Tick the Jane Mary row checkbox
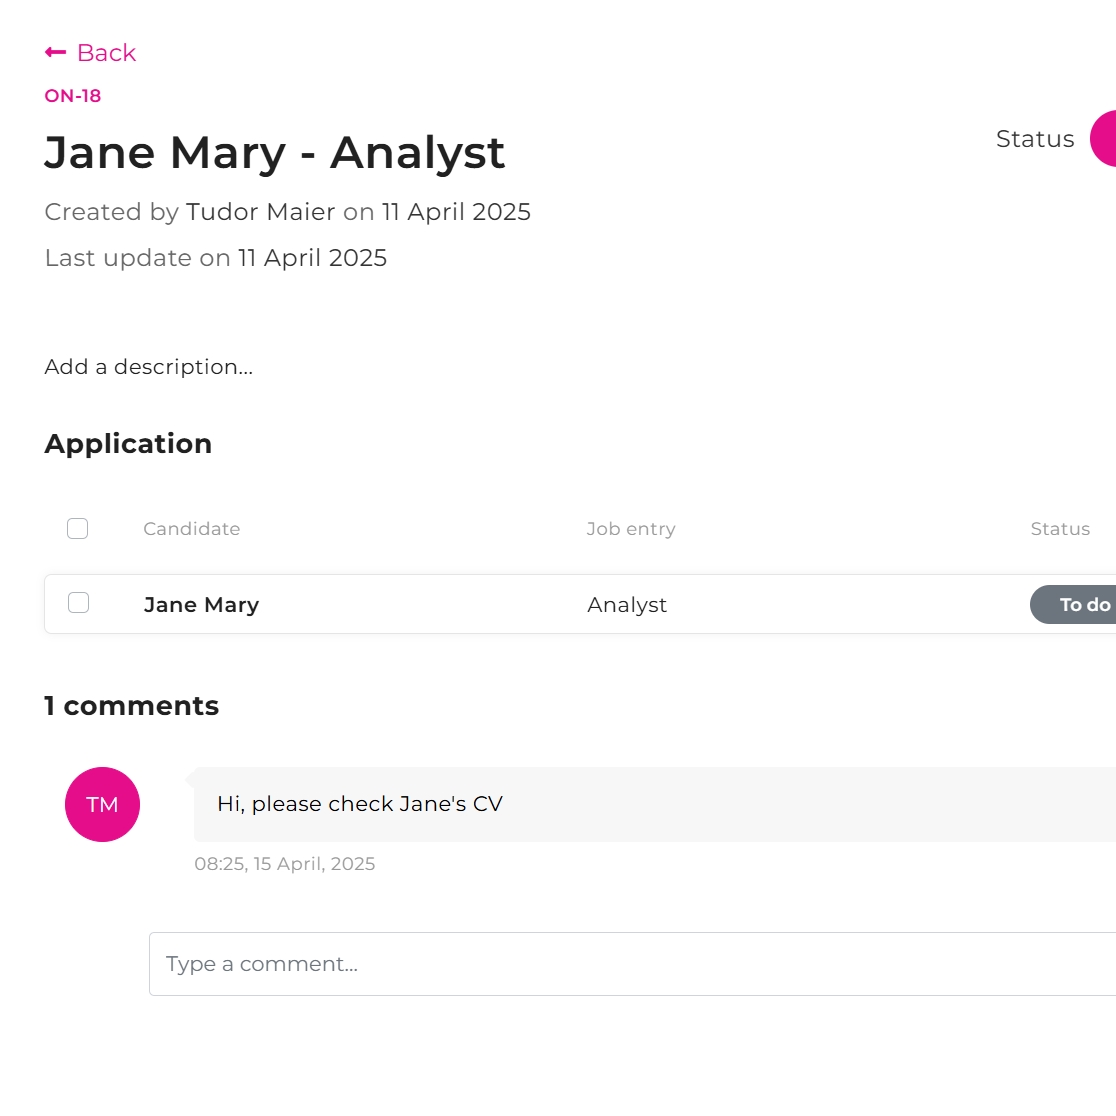 (x=78, y=603)
